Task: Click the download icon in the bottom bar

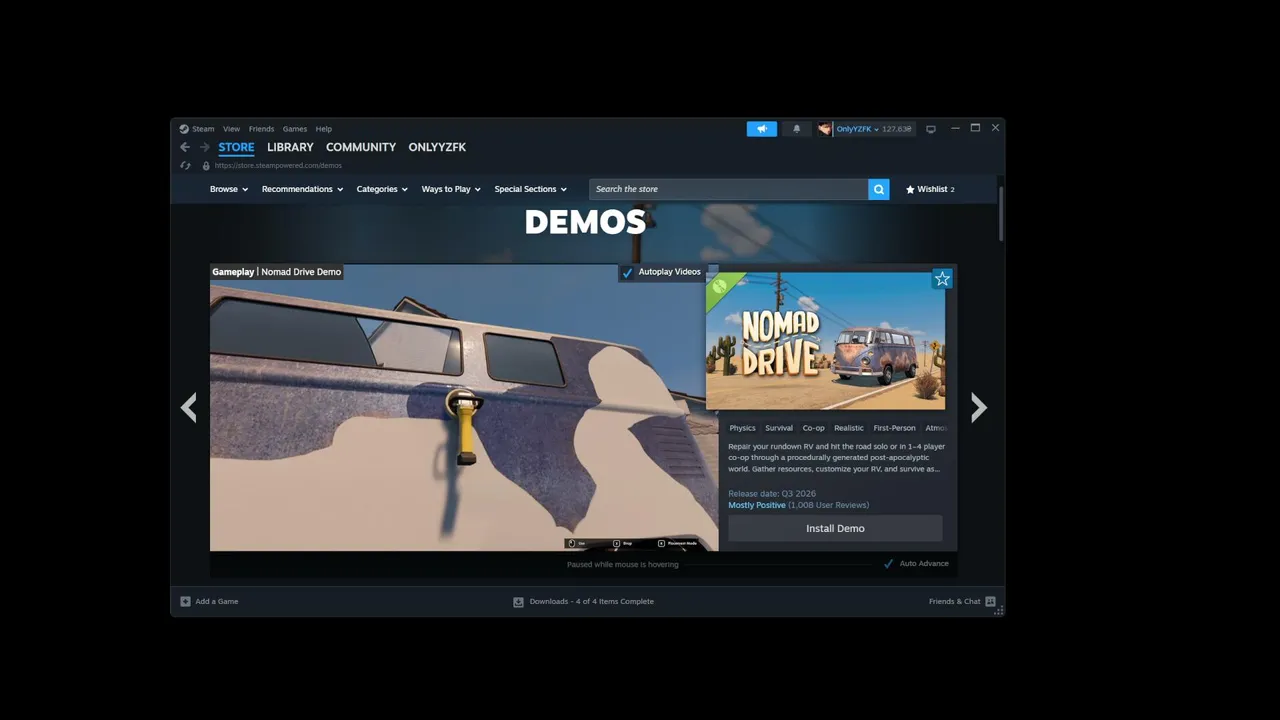Action: 518,602
